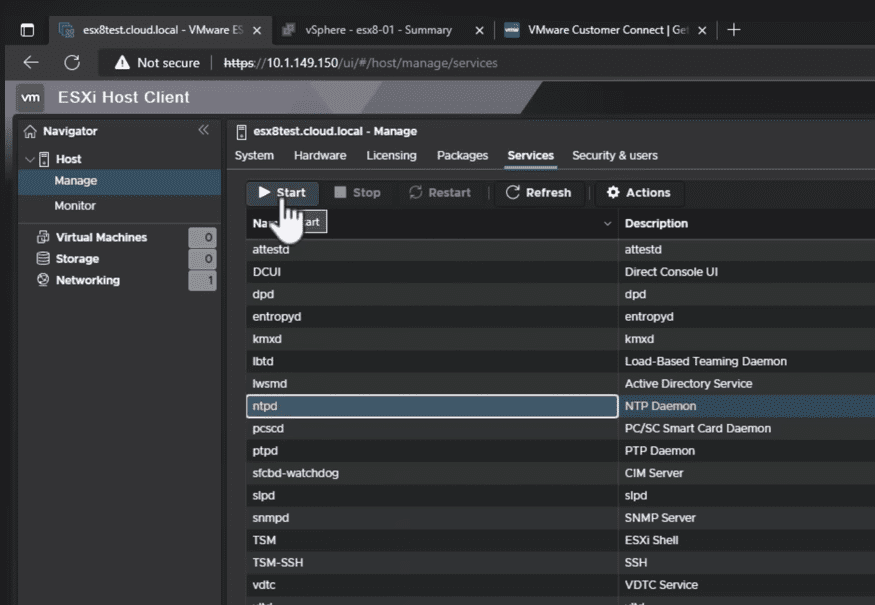Image resolution: width=875 pixels, height=605 pixels.
Task: Switch to the Security & users tab
Action: [x=614, y=156]
